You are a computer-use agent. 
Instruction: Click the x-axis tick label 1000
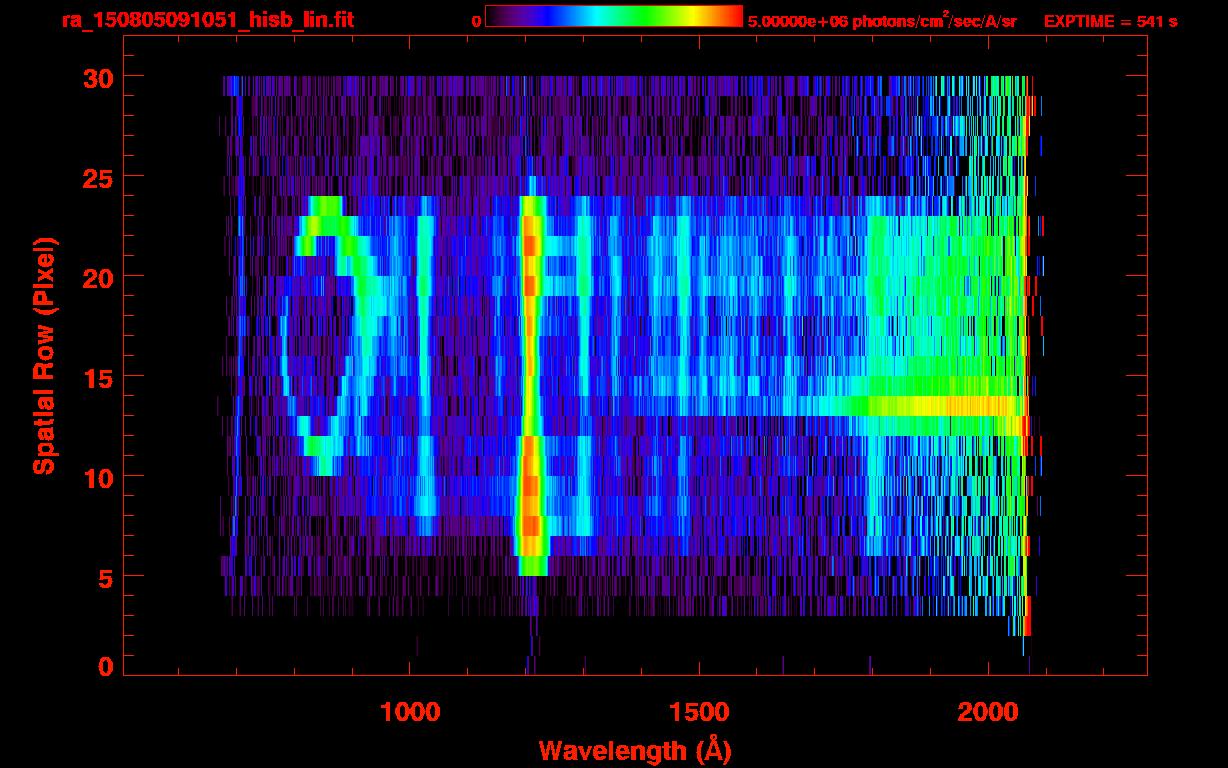click(410, 712)
